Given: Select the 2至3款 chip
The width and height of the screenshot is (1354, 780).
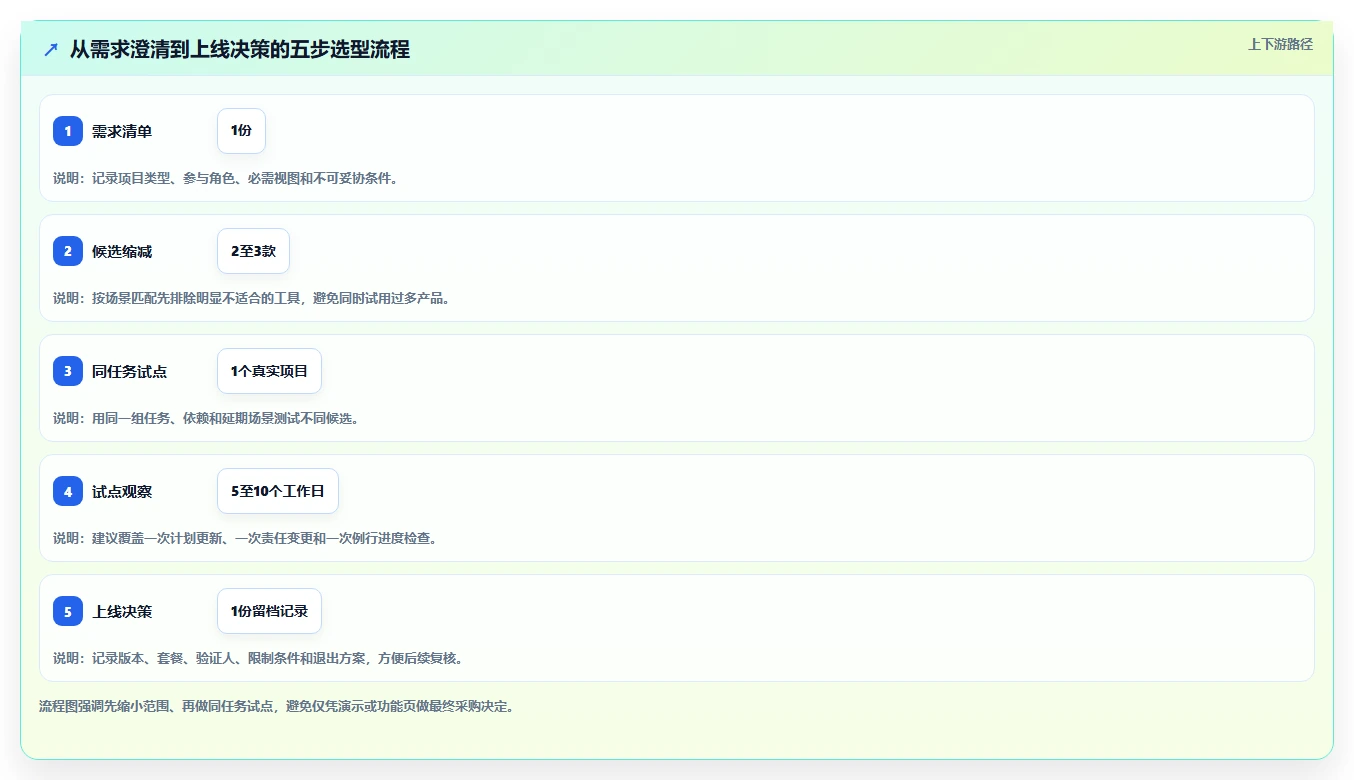Looking at the screenshot, I should pos(253,251).
